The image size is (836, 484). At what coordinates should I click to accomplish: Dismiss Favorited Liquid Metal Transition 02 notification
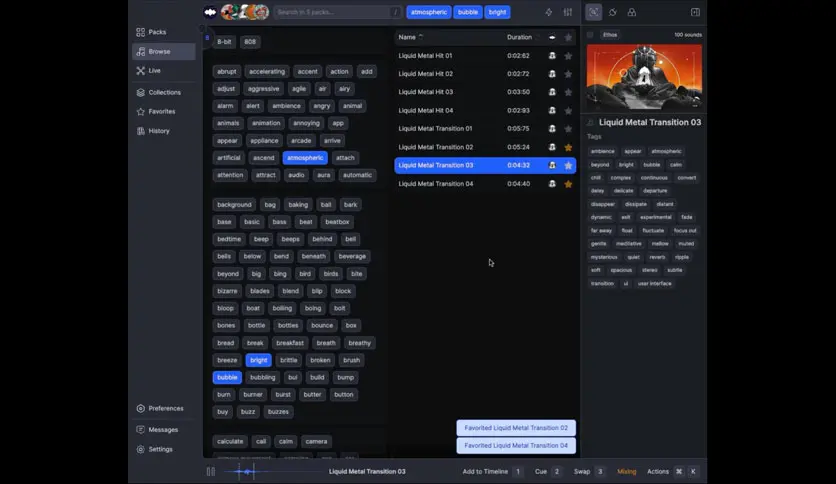516,428
